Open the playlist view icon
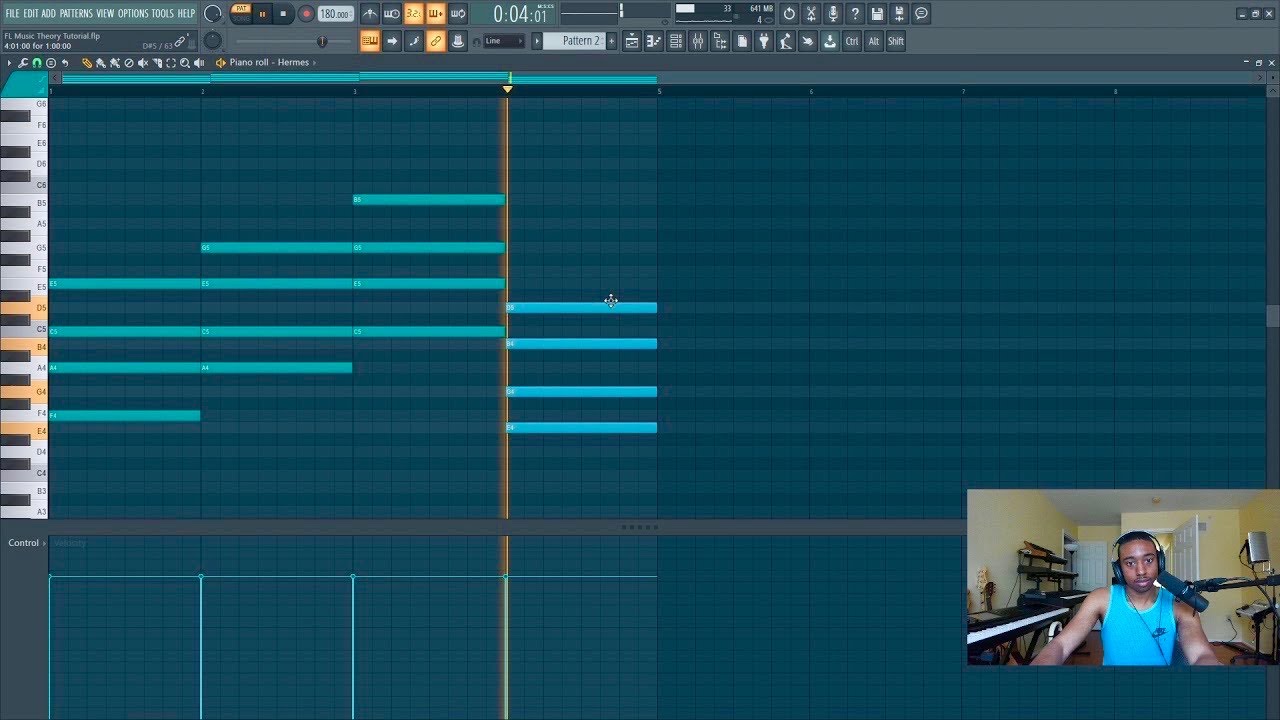 (x=632, y=41)
